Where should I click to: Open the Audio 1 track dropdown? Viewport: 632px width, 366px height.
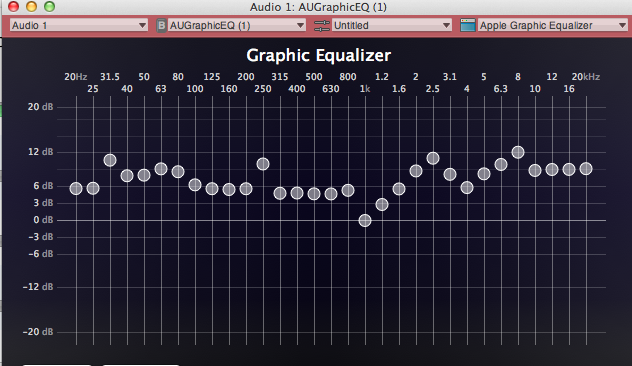click(x=79, y=25)
